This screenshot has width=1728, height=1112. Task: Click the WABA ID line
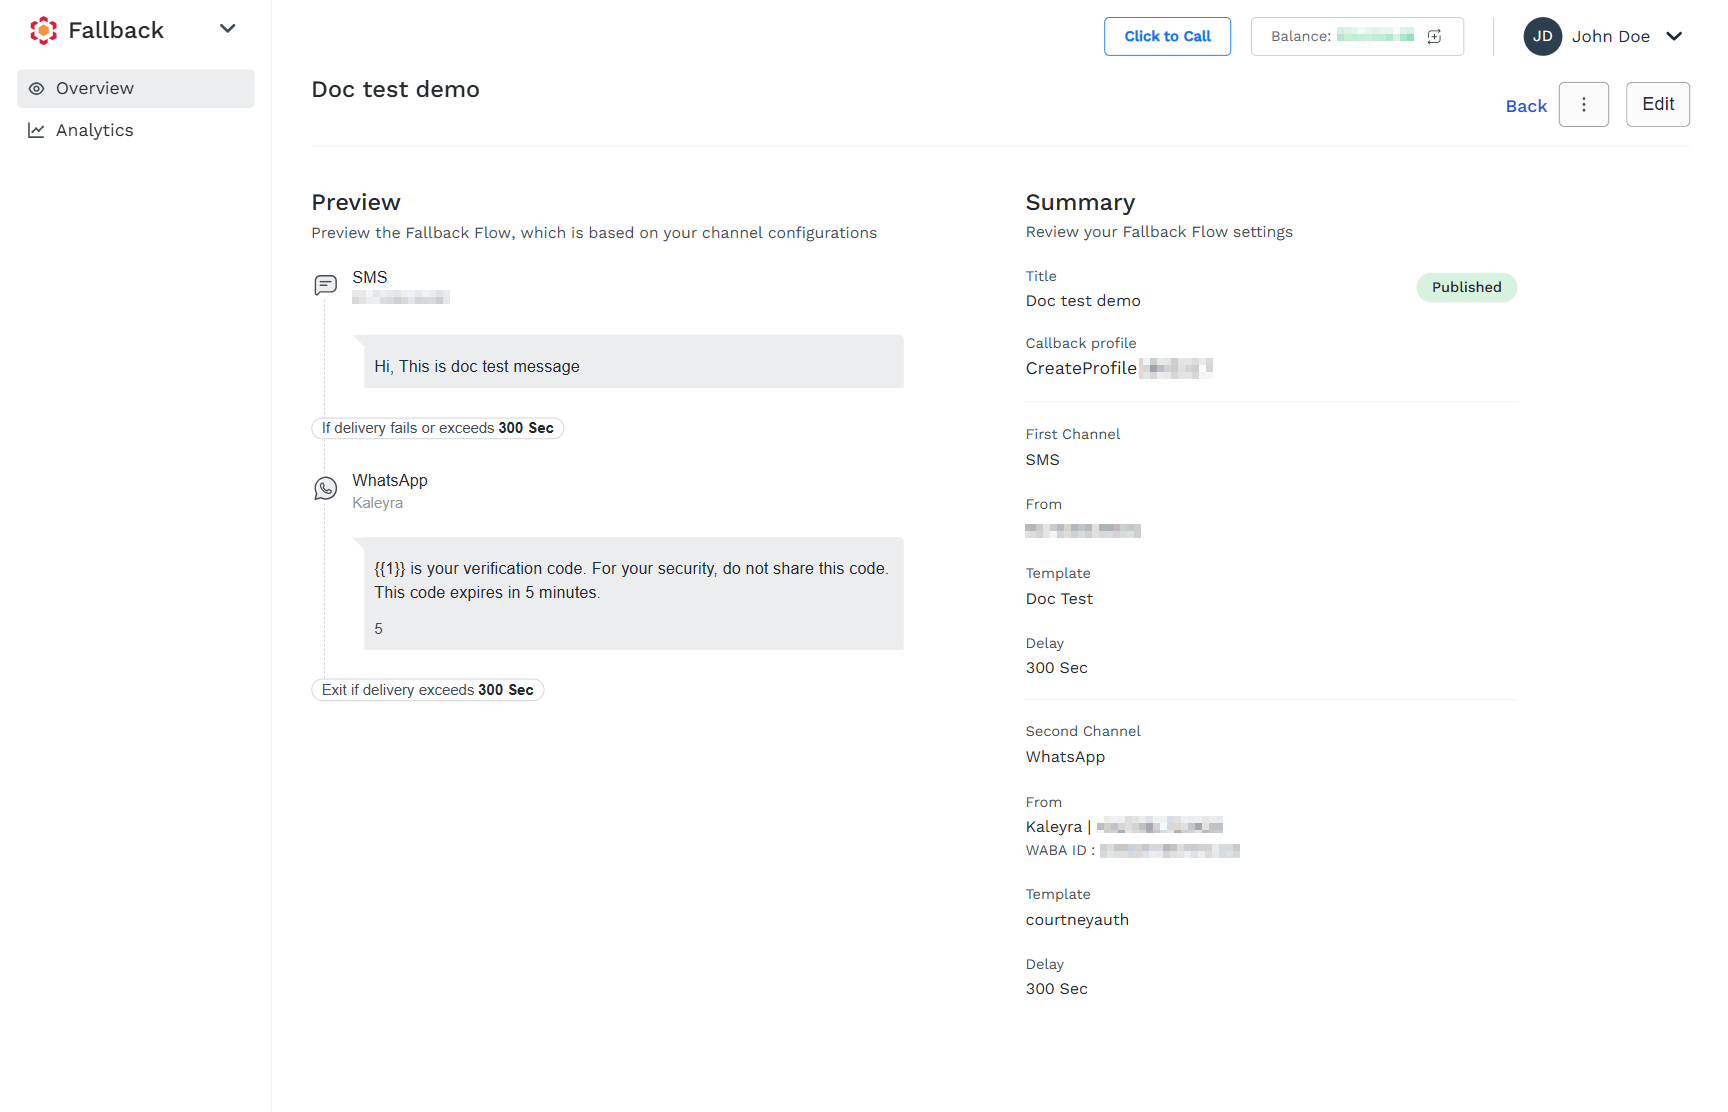pos(1132,851)
